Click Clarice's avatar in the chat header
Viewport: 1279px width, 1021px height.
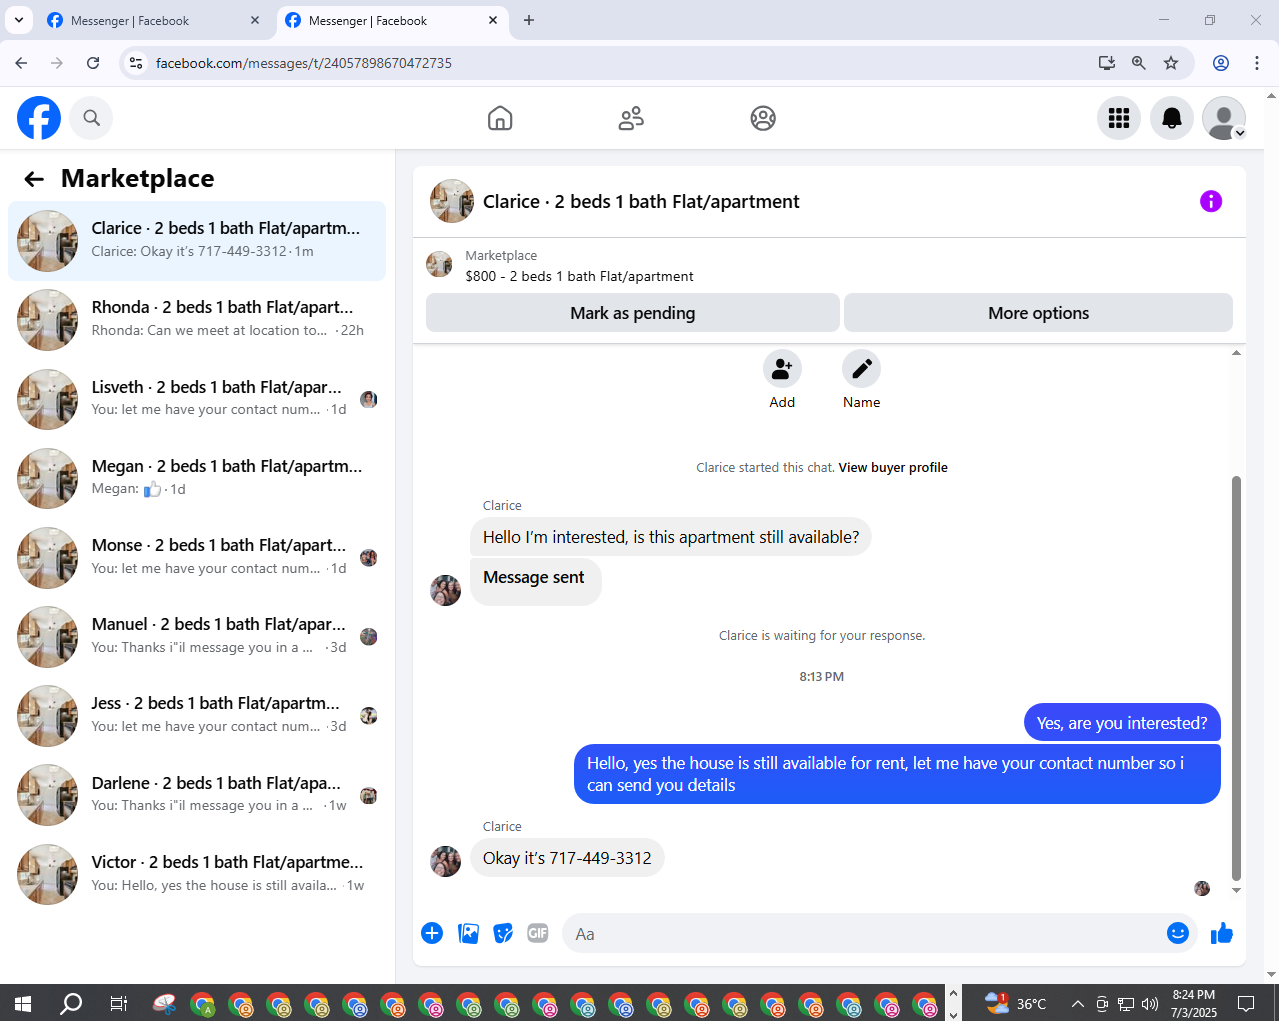click(x=452, y=201)
